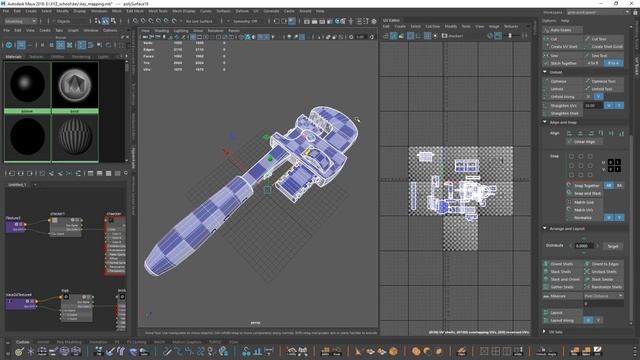Click Layout in Arrange section
Viewport: 640px width, 360px height.
pyautogui.click(x=562, y=313)
